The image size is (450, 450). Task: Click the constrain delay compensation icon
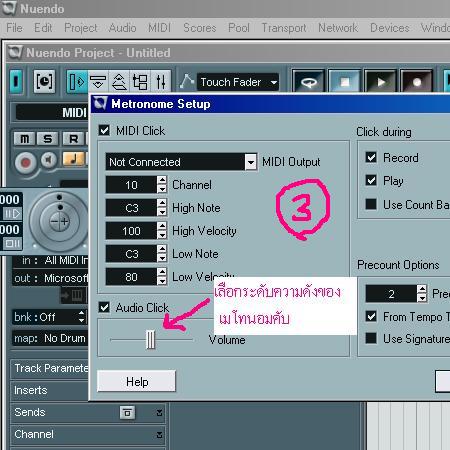44,81
